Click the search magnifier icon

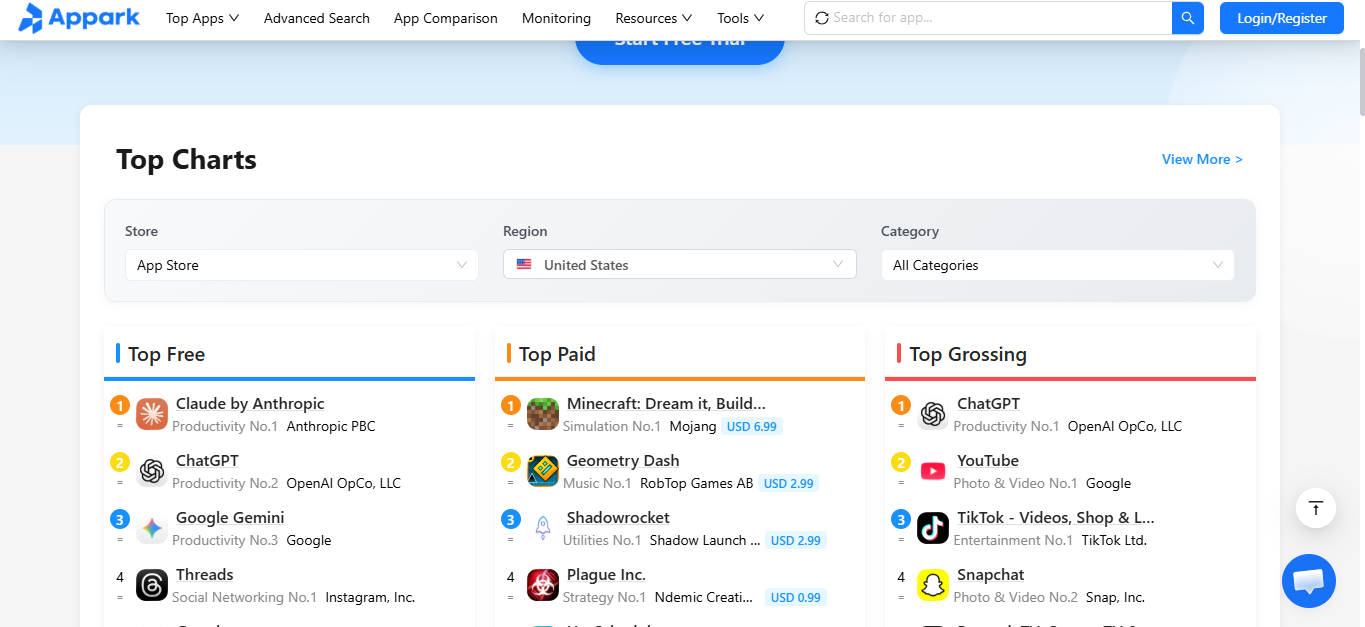(1187, 17)
